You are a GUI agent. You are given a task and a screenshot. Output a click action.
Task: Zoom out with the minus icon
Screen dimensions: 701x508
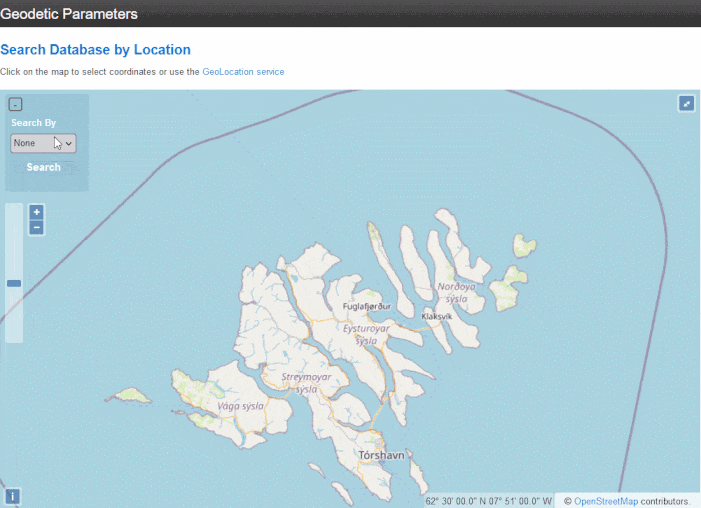click(x=37, y=228)
